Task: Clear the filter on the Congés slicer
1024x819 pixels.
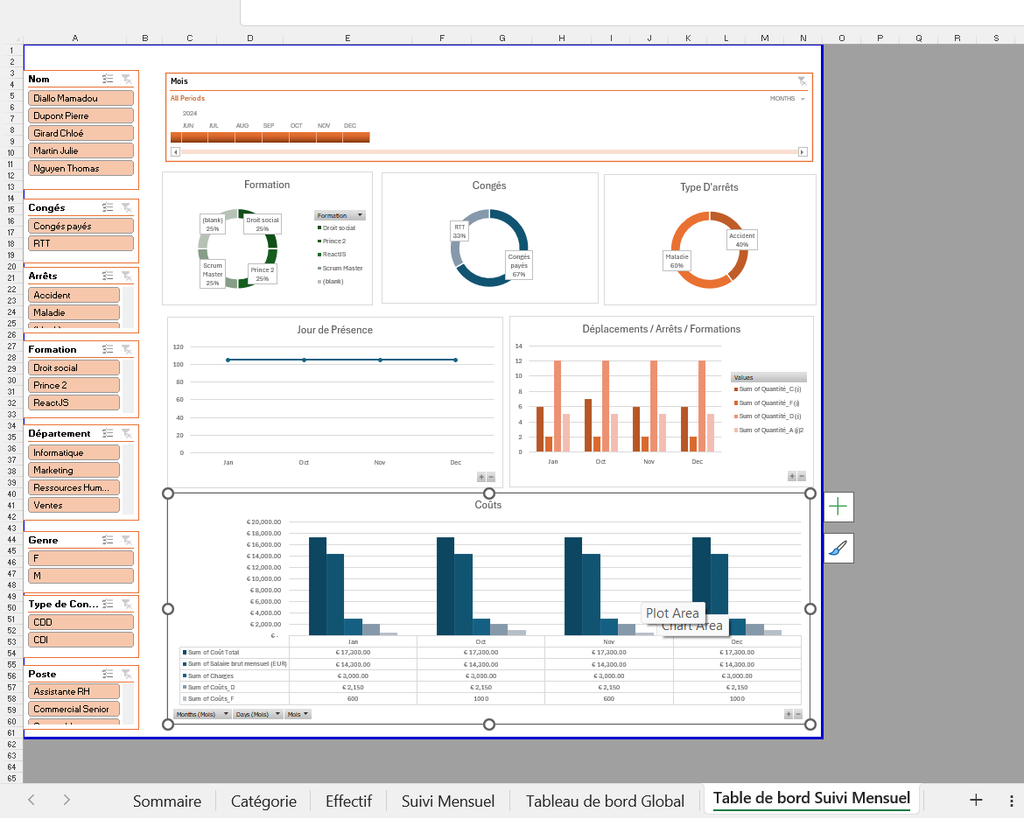Action: pyautogui.click(x=128, y=207)
